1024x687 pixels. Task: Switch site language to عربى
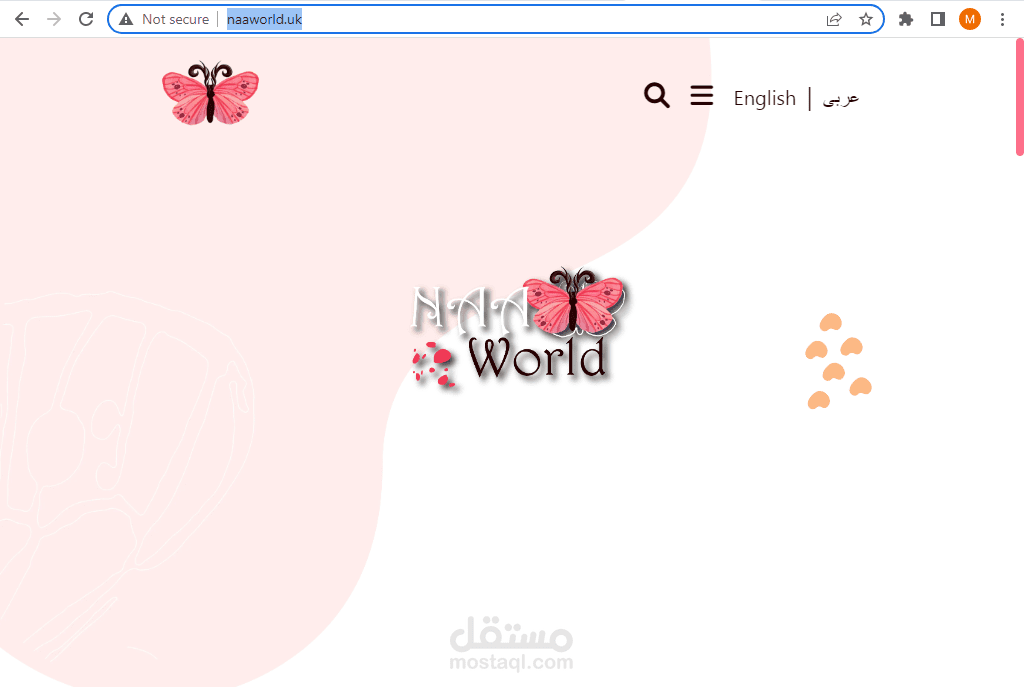(x=840, y=97)
